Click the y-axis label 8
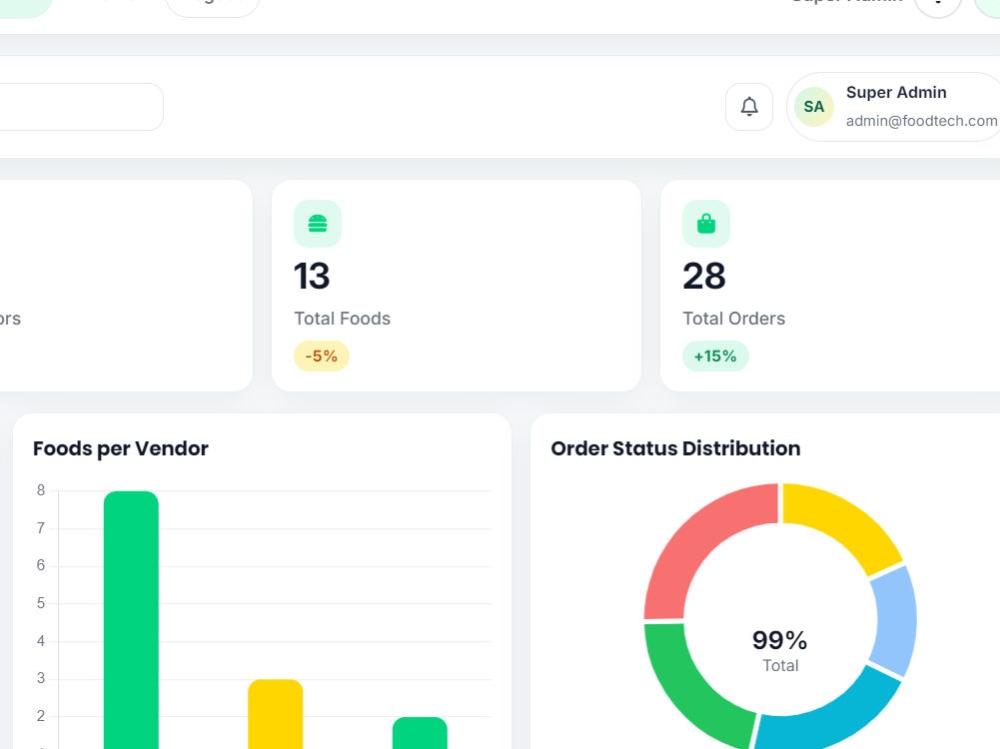The height and width of the screenshot is (749, 1000). point(41,490)
